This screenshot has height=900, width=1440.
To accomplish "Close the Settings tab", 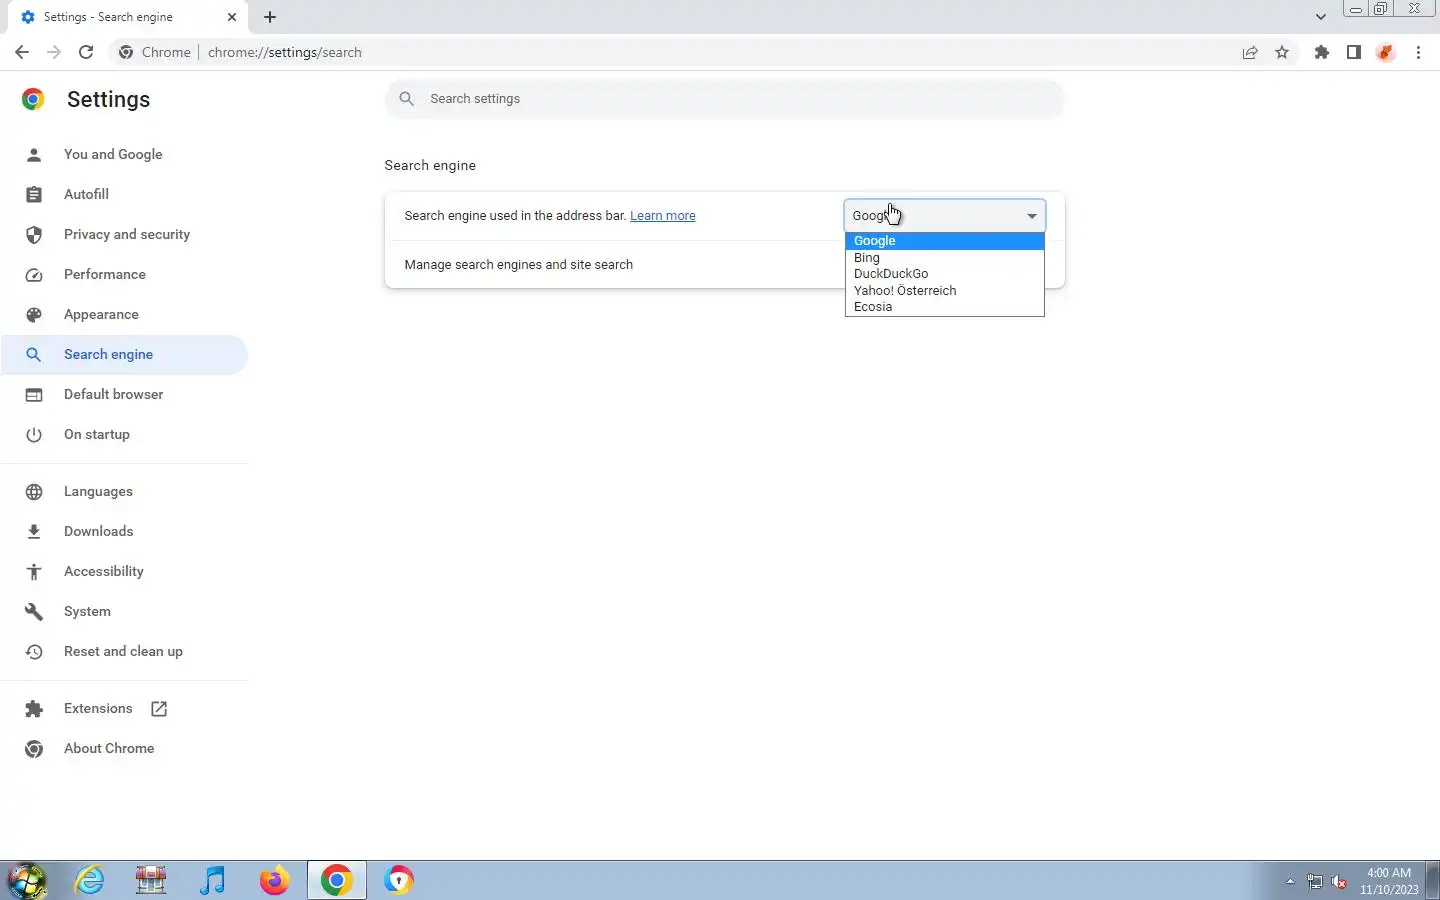I will click(x=232, y=17).
